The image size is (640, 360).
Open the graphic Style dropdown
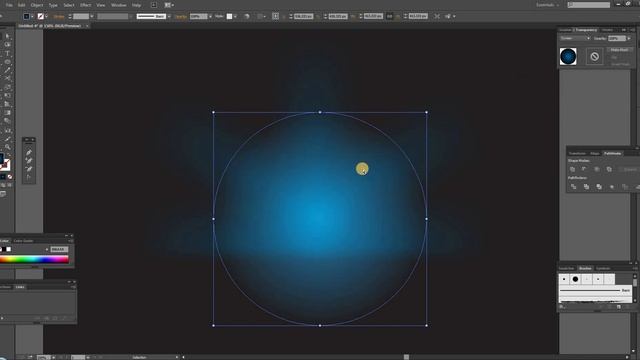click(235, 16)
